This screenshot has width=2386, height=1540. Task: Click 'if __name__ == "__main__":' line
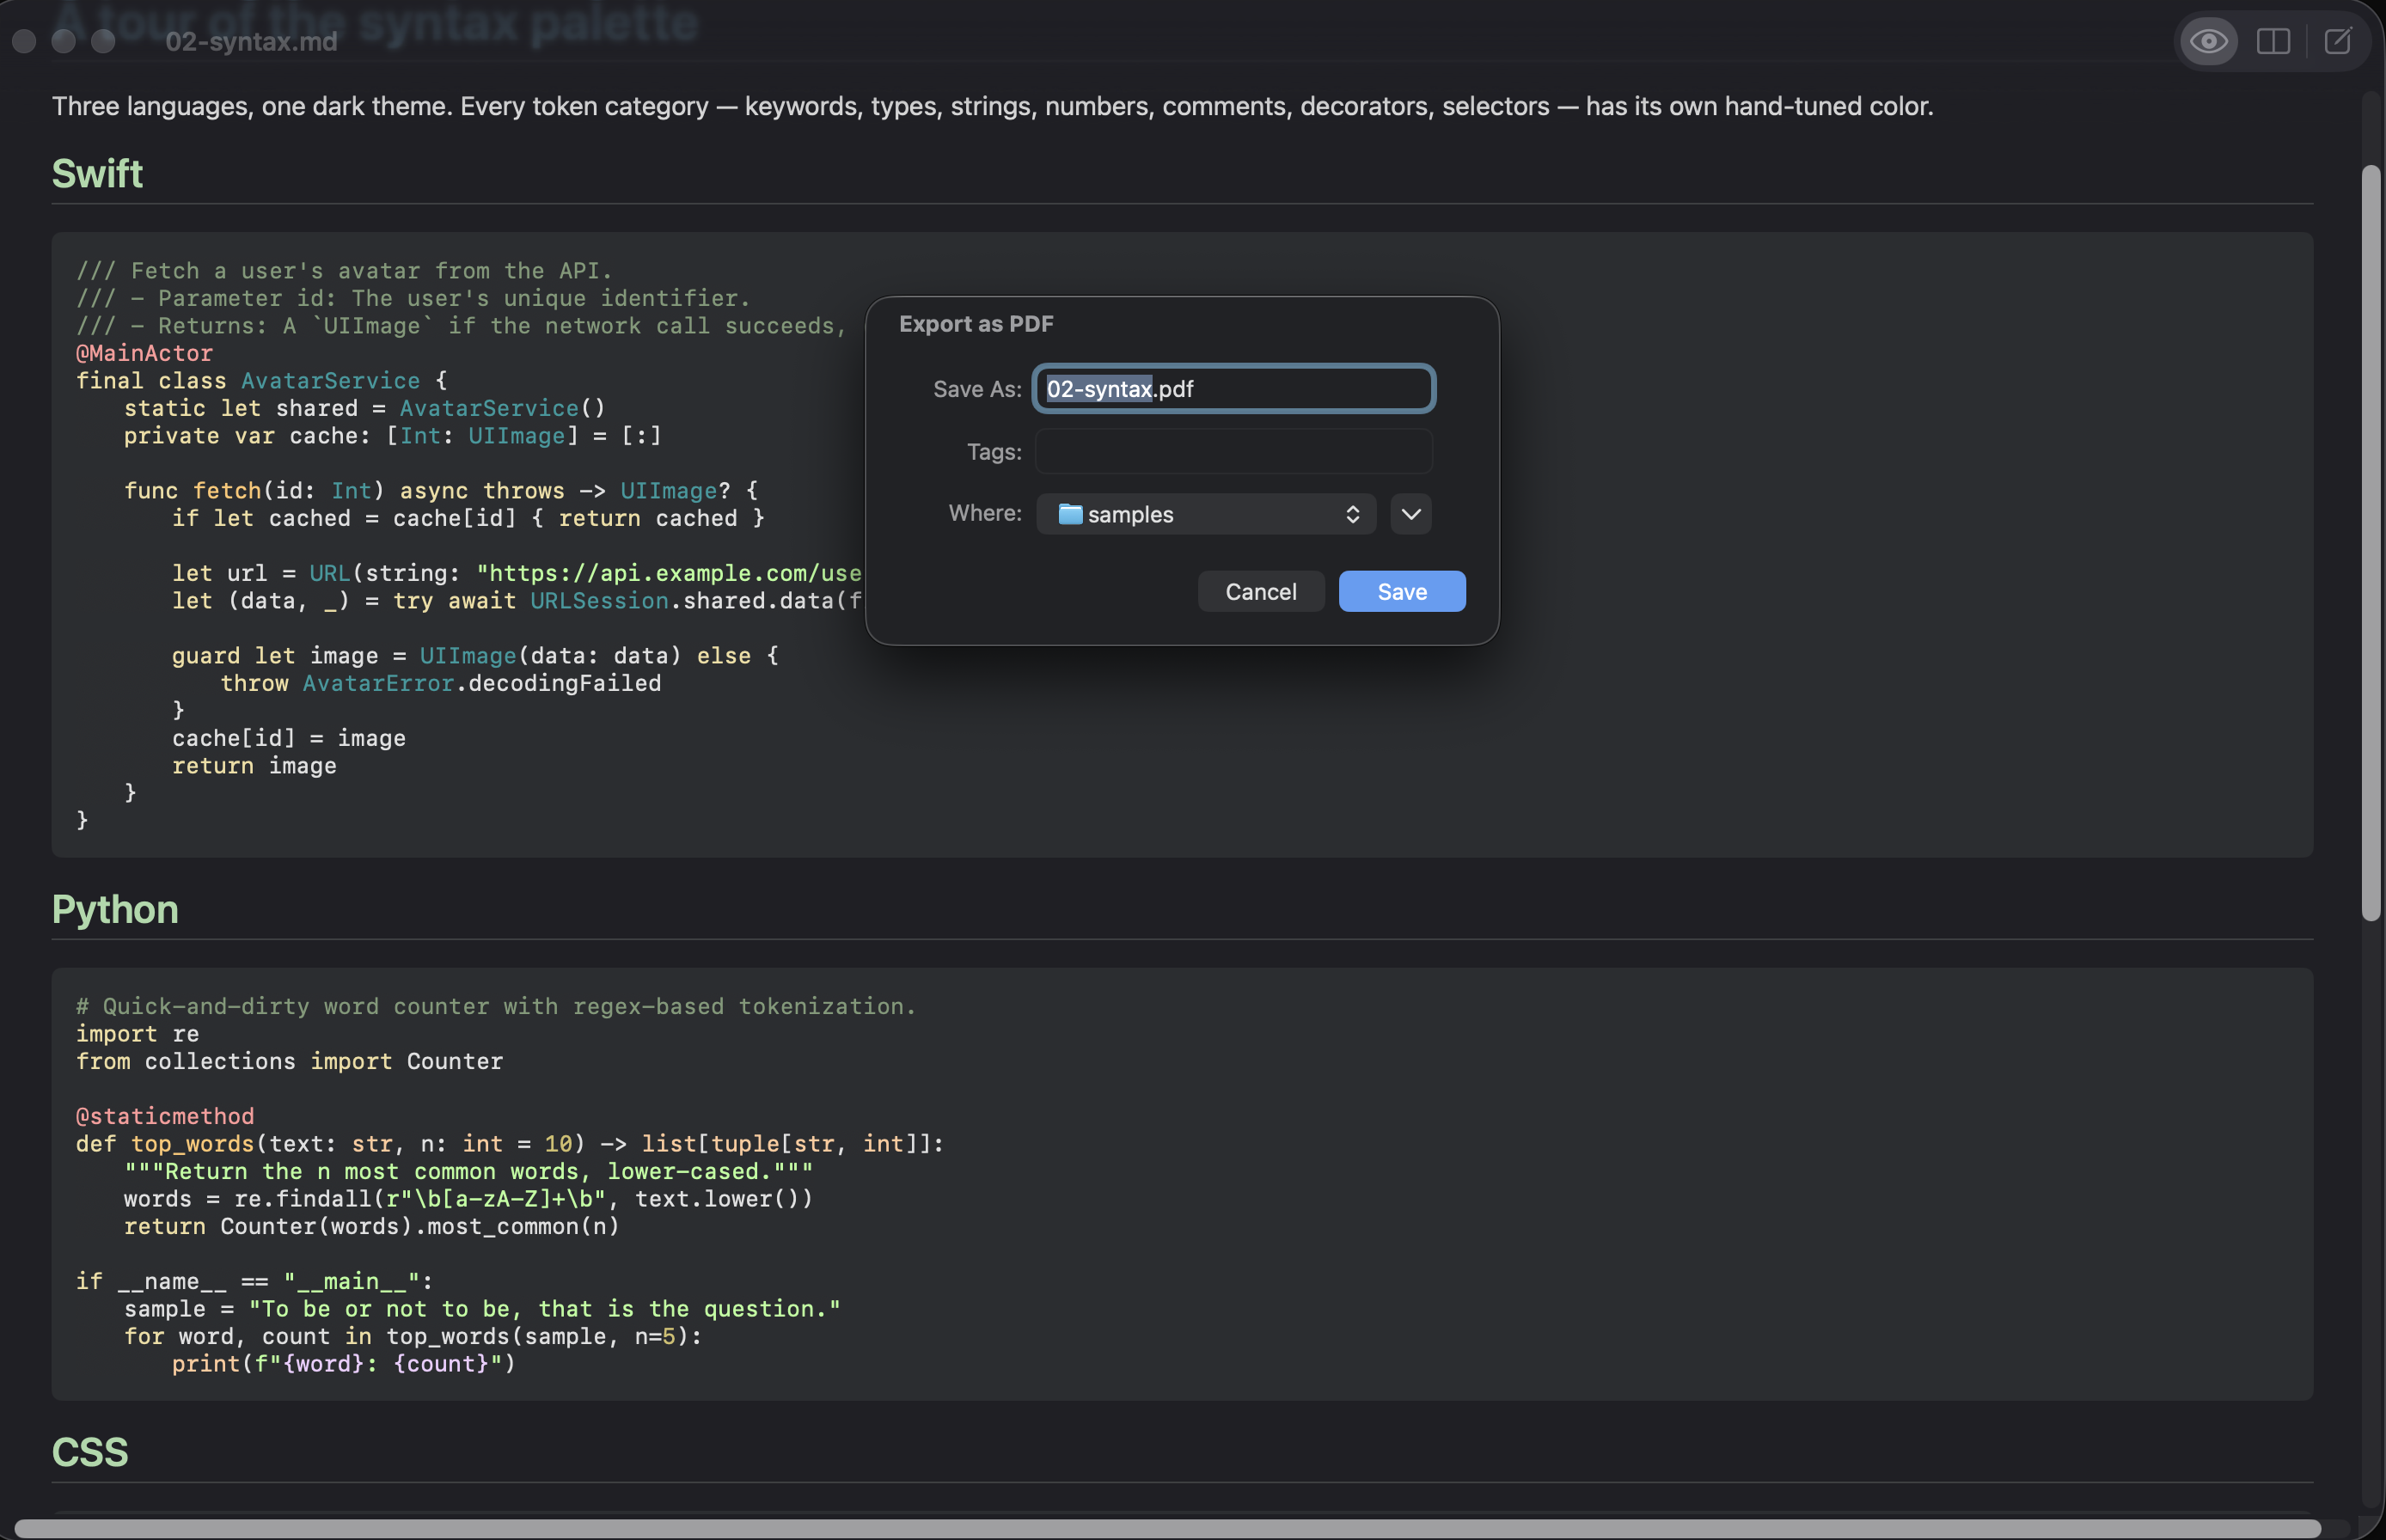coord(255,1281)
